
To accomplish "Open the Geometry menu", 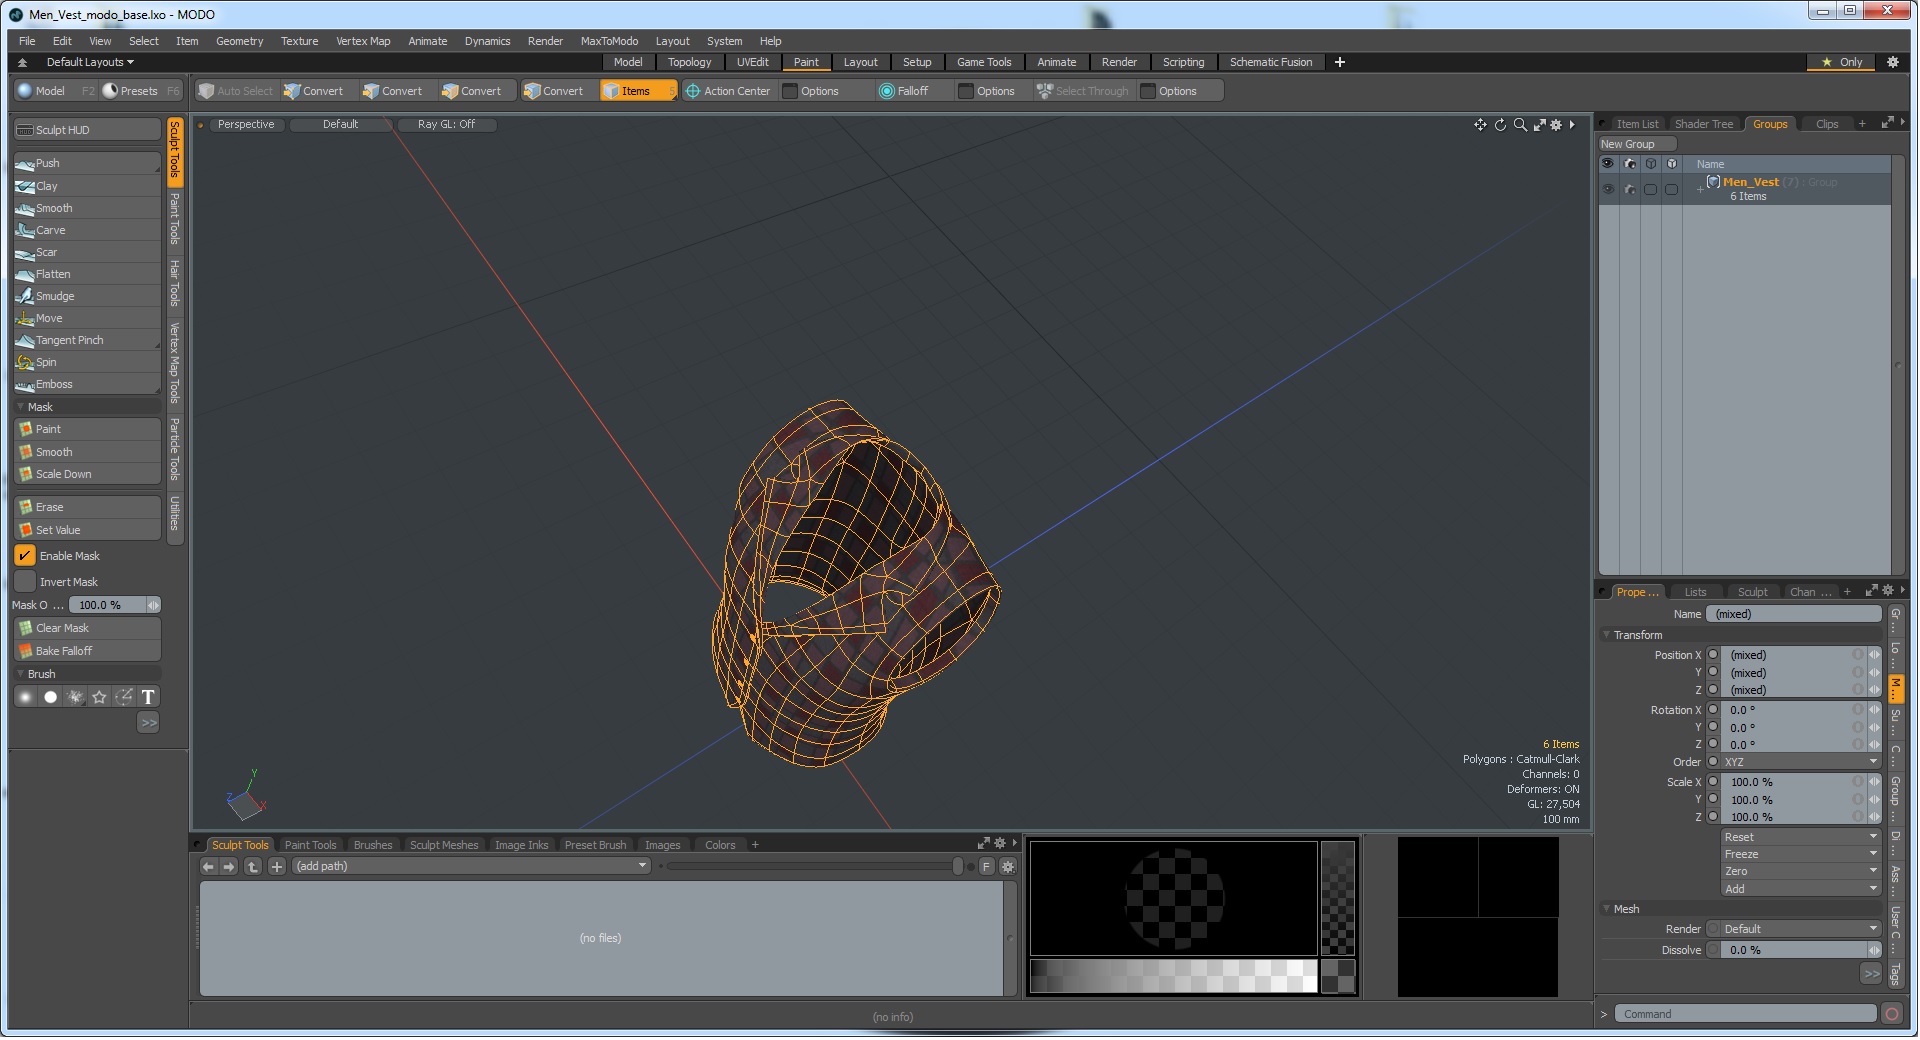I will tap(240, 41).
